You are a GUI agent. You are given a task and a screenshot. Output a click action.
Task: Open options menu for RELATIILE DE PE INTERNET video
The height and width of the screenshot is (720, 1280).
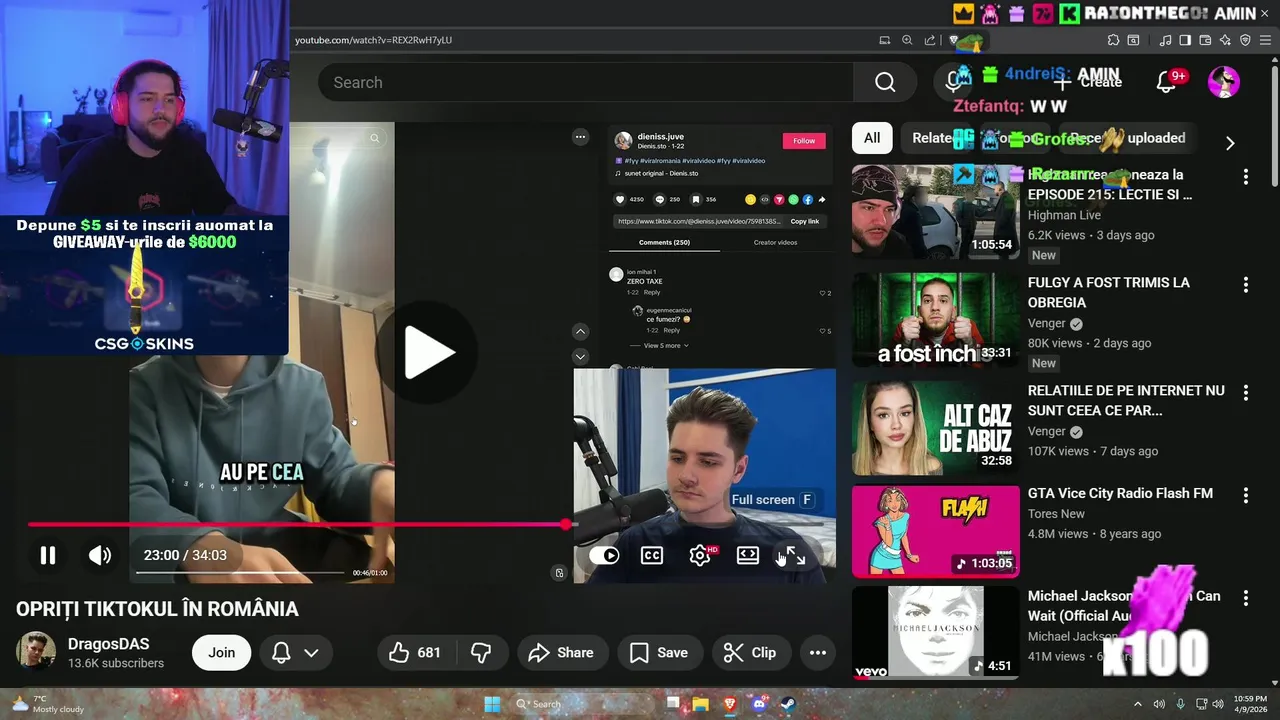[x=1245, y=393]
